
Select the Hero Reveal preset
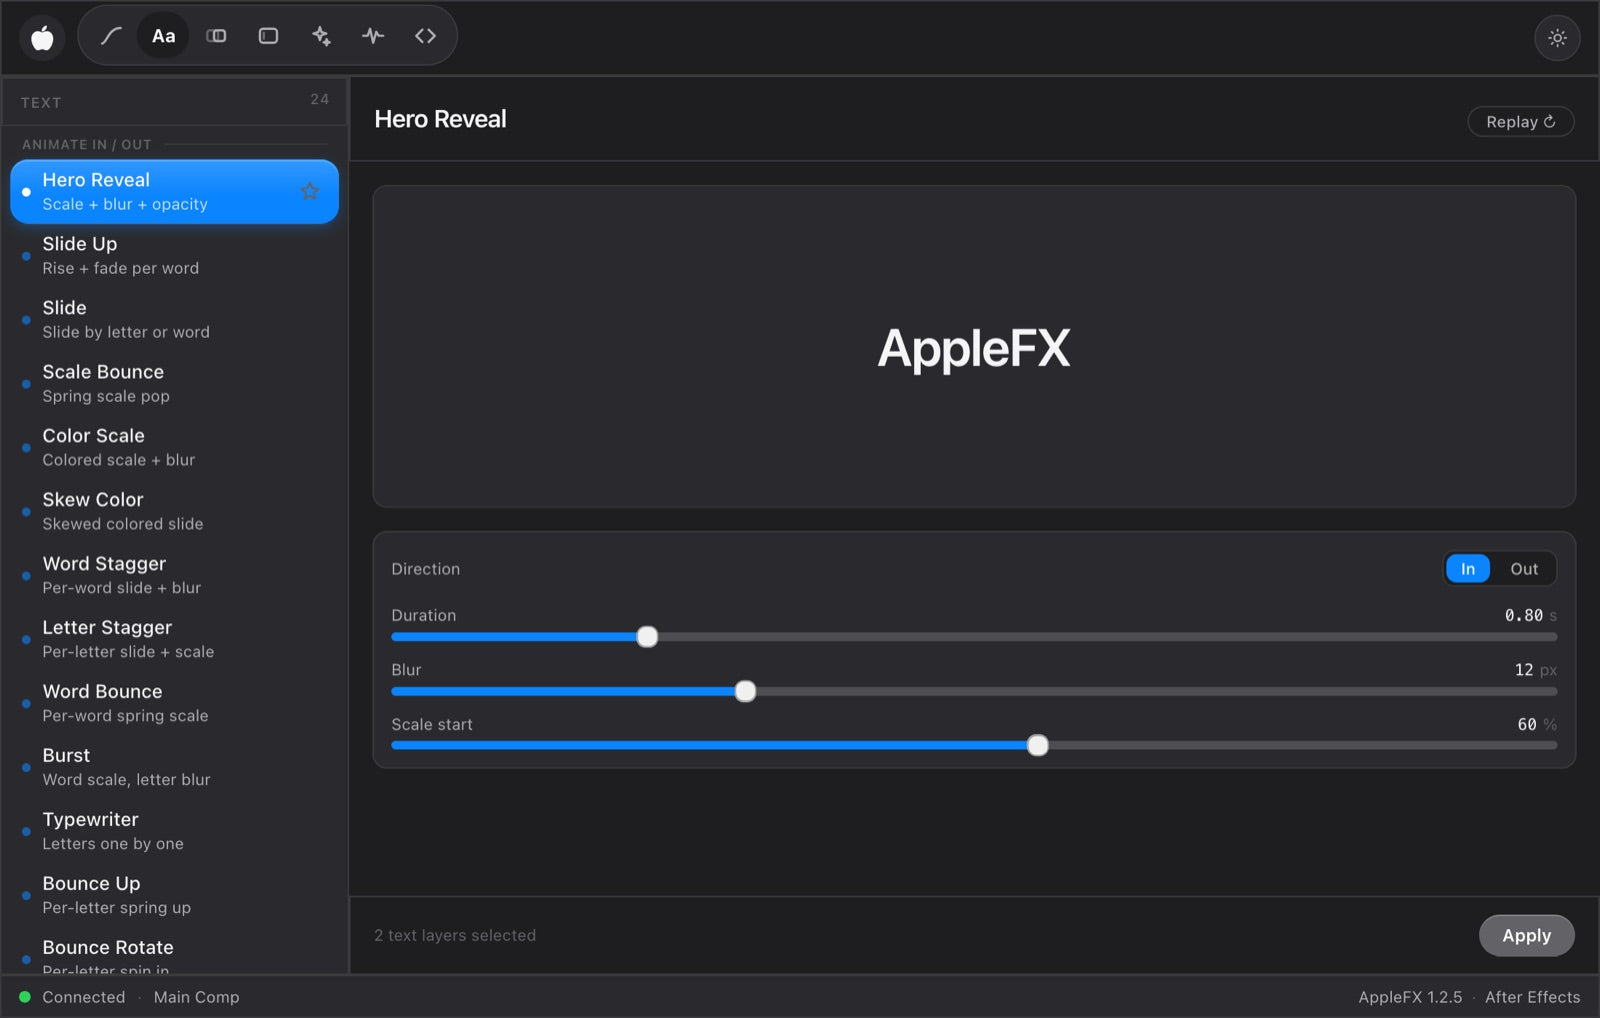pyautogui.click(x=174, y=191)
